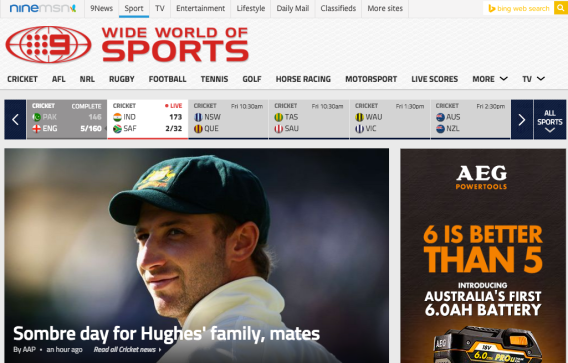The width and height of the screenshot is (568, 363).
Task: Go to the HORSE RACING section
Action: pos(303,79)
